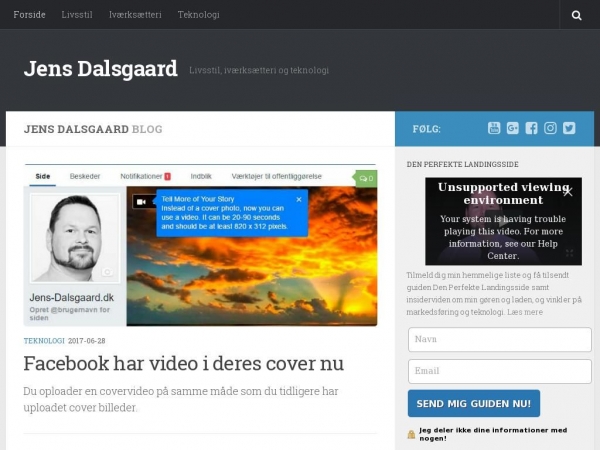This screenshot has width=600, height=450.
Task: Visit the Instagram follow icon
Action: click(x=550, y=128)
